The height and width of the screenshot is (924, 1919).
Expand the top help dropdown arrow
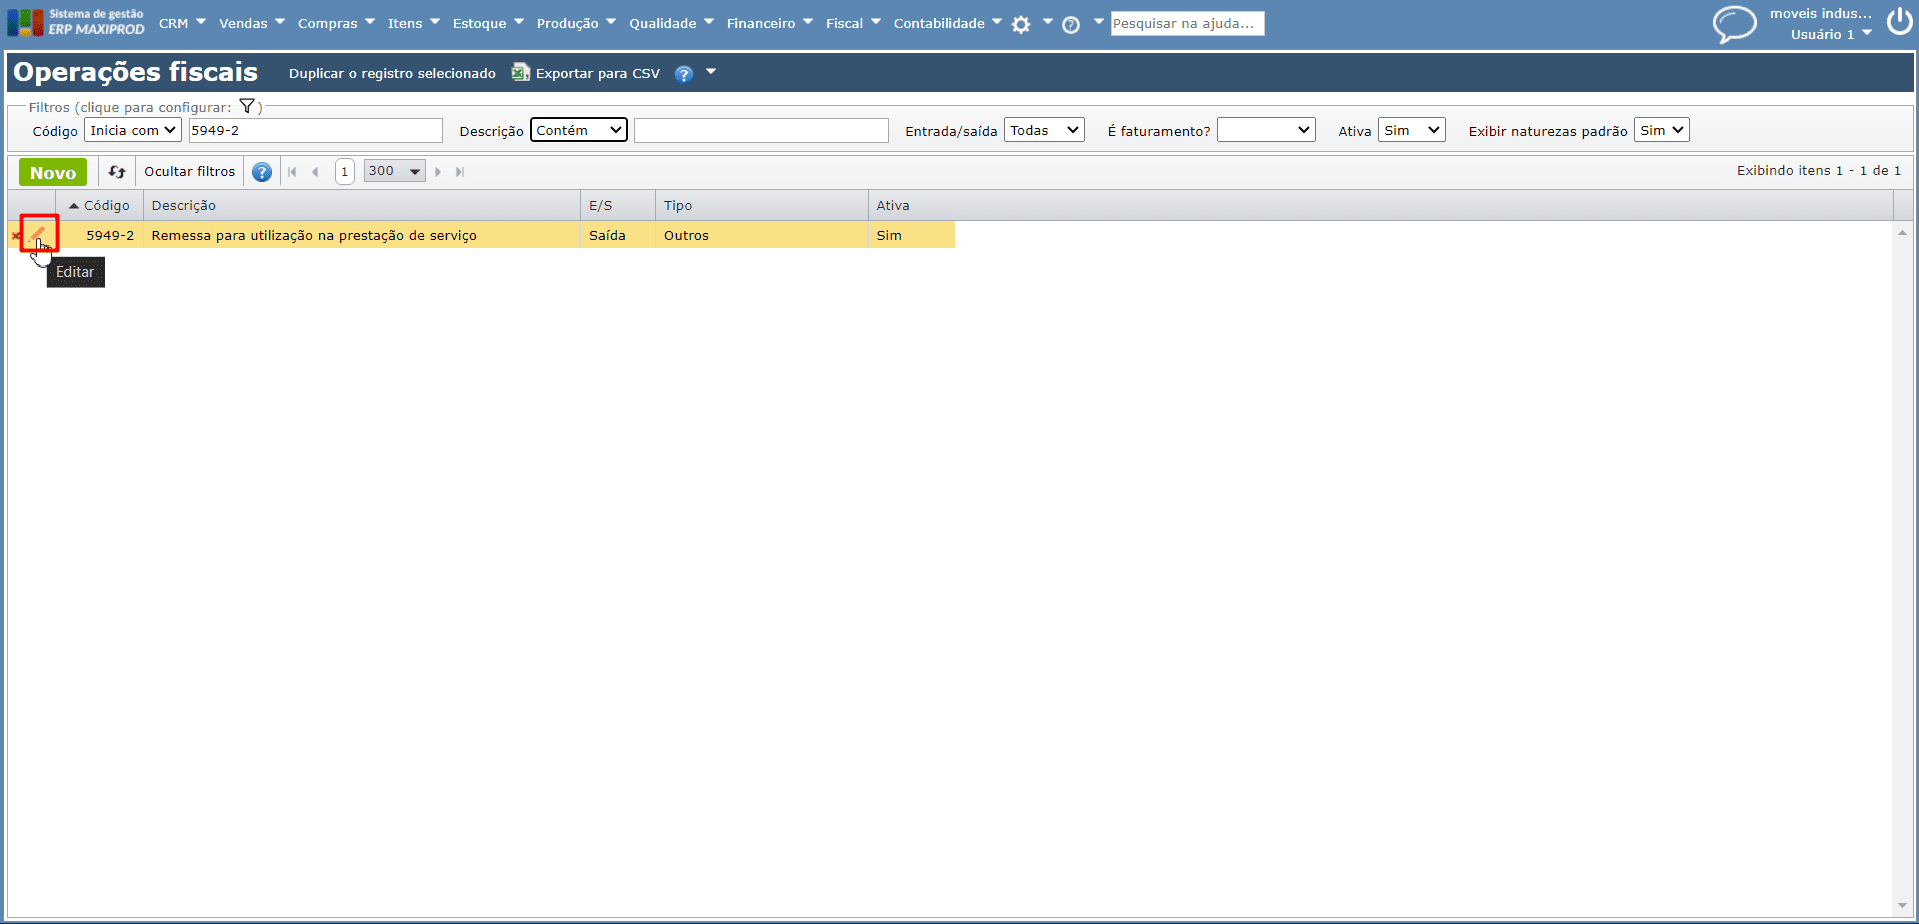pyautogui.click(x=1098, y=22)
